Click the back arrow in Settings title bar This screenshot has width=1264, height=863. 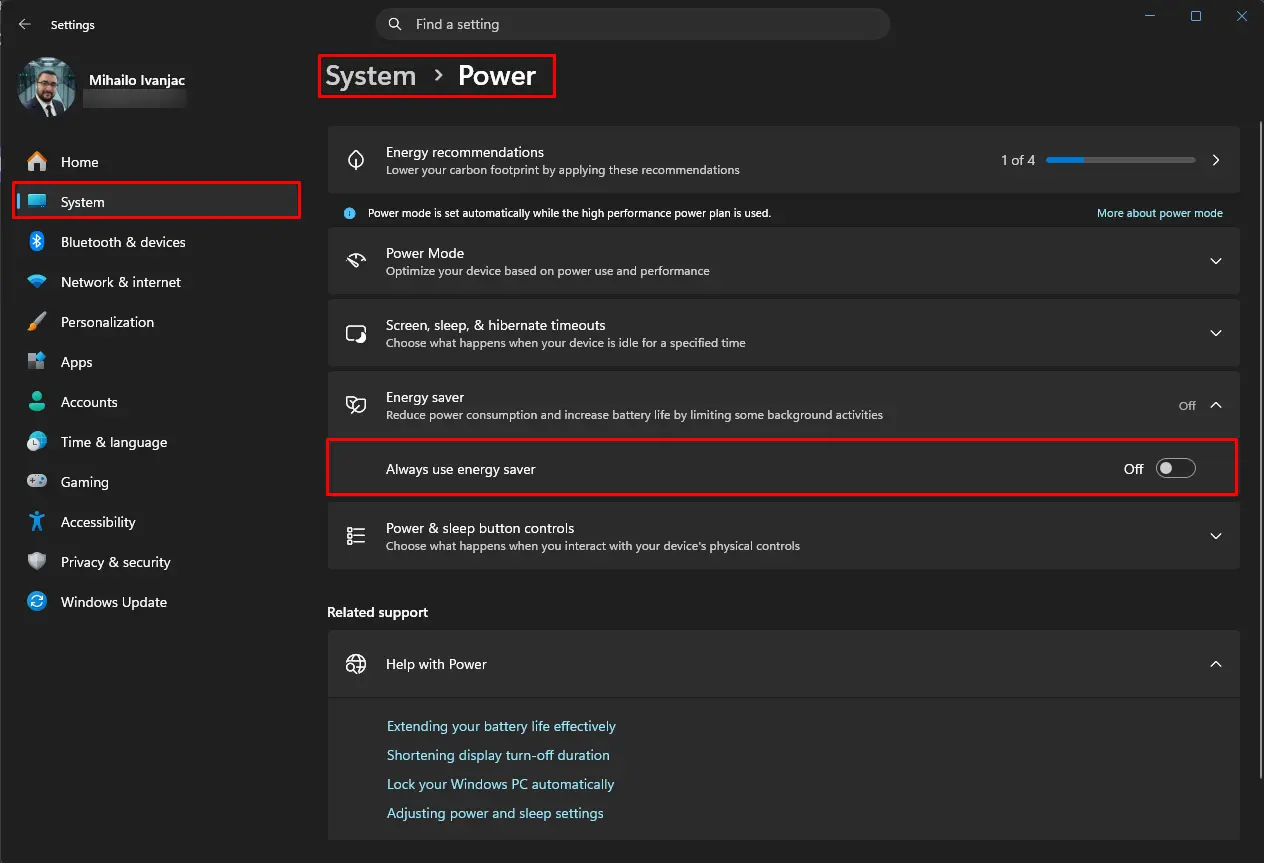point(25,24)
